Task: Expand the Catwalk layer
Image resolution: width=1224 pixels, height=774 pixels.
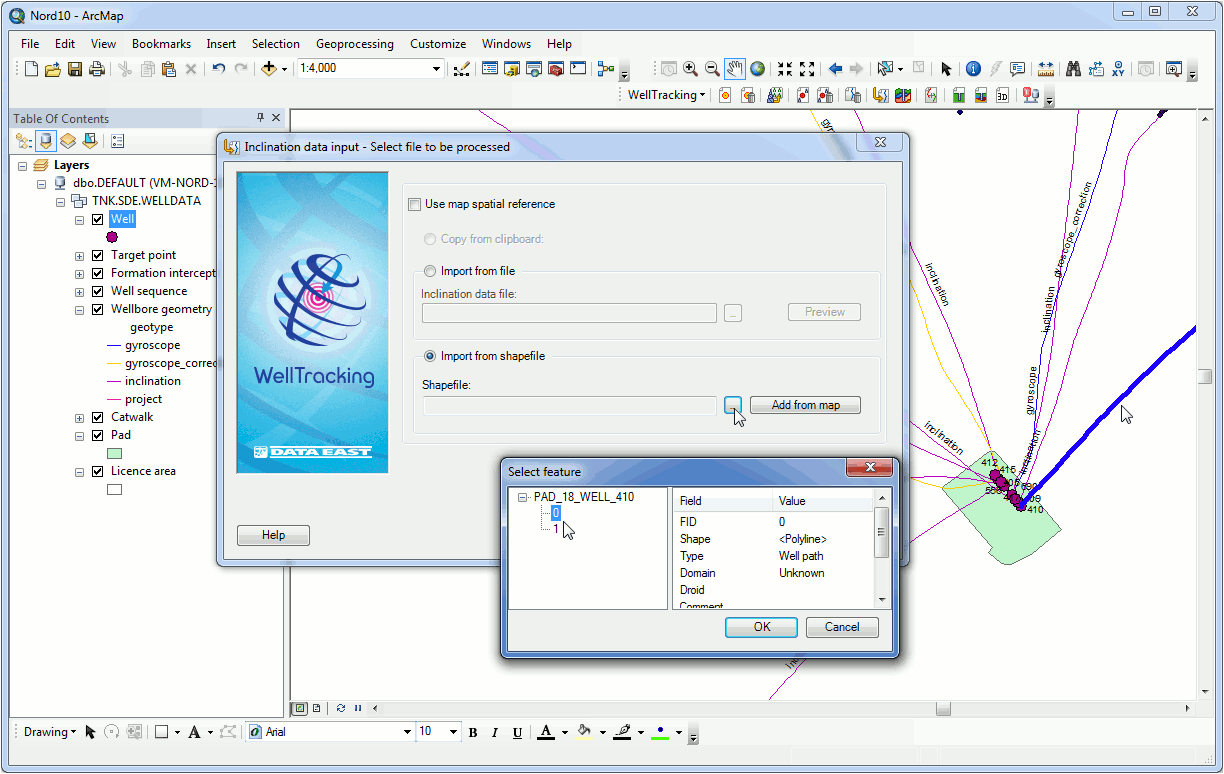Action: click(79, 417)
